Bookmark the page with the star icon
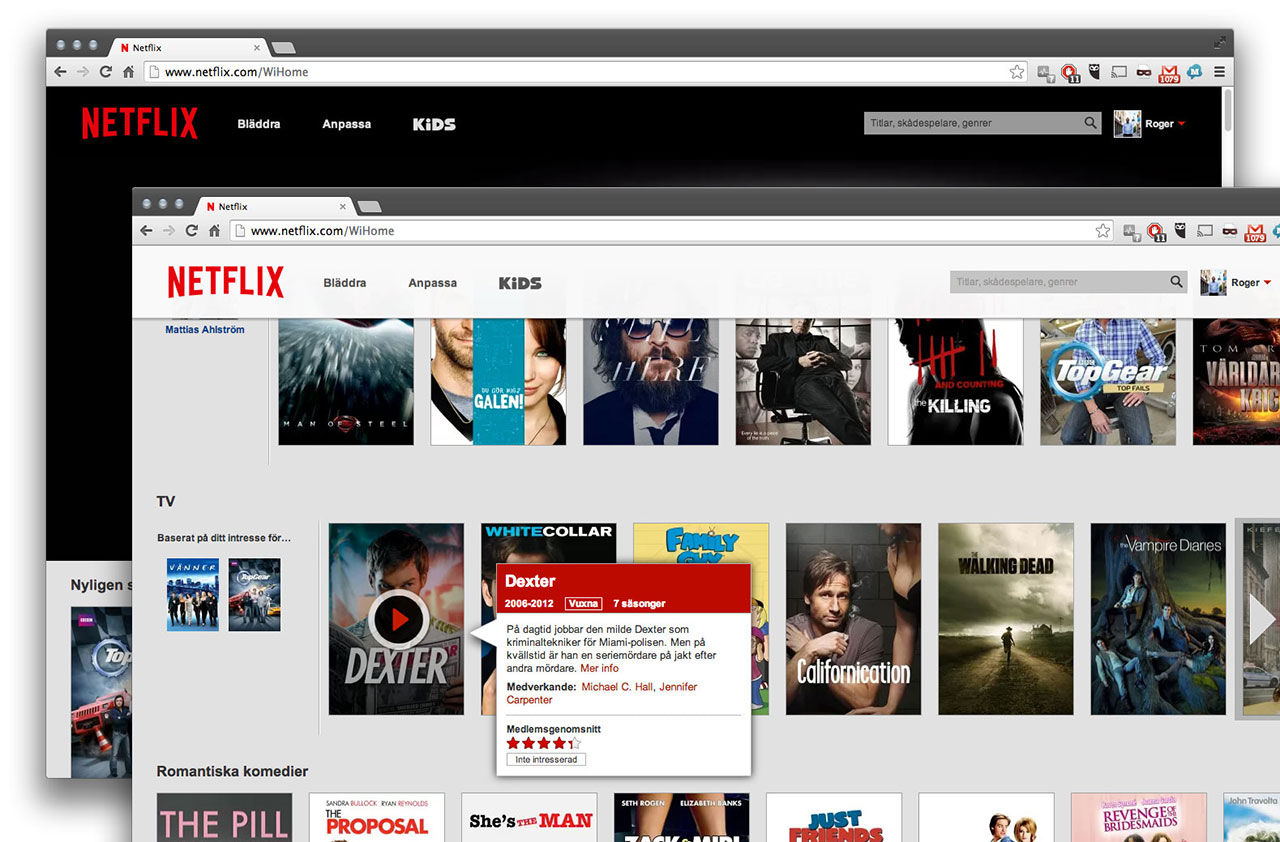This screenshot has width=1280, height=842. coord(1103,230)
